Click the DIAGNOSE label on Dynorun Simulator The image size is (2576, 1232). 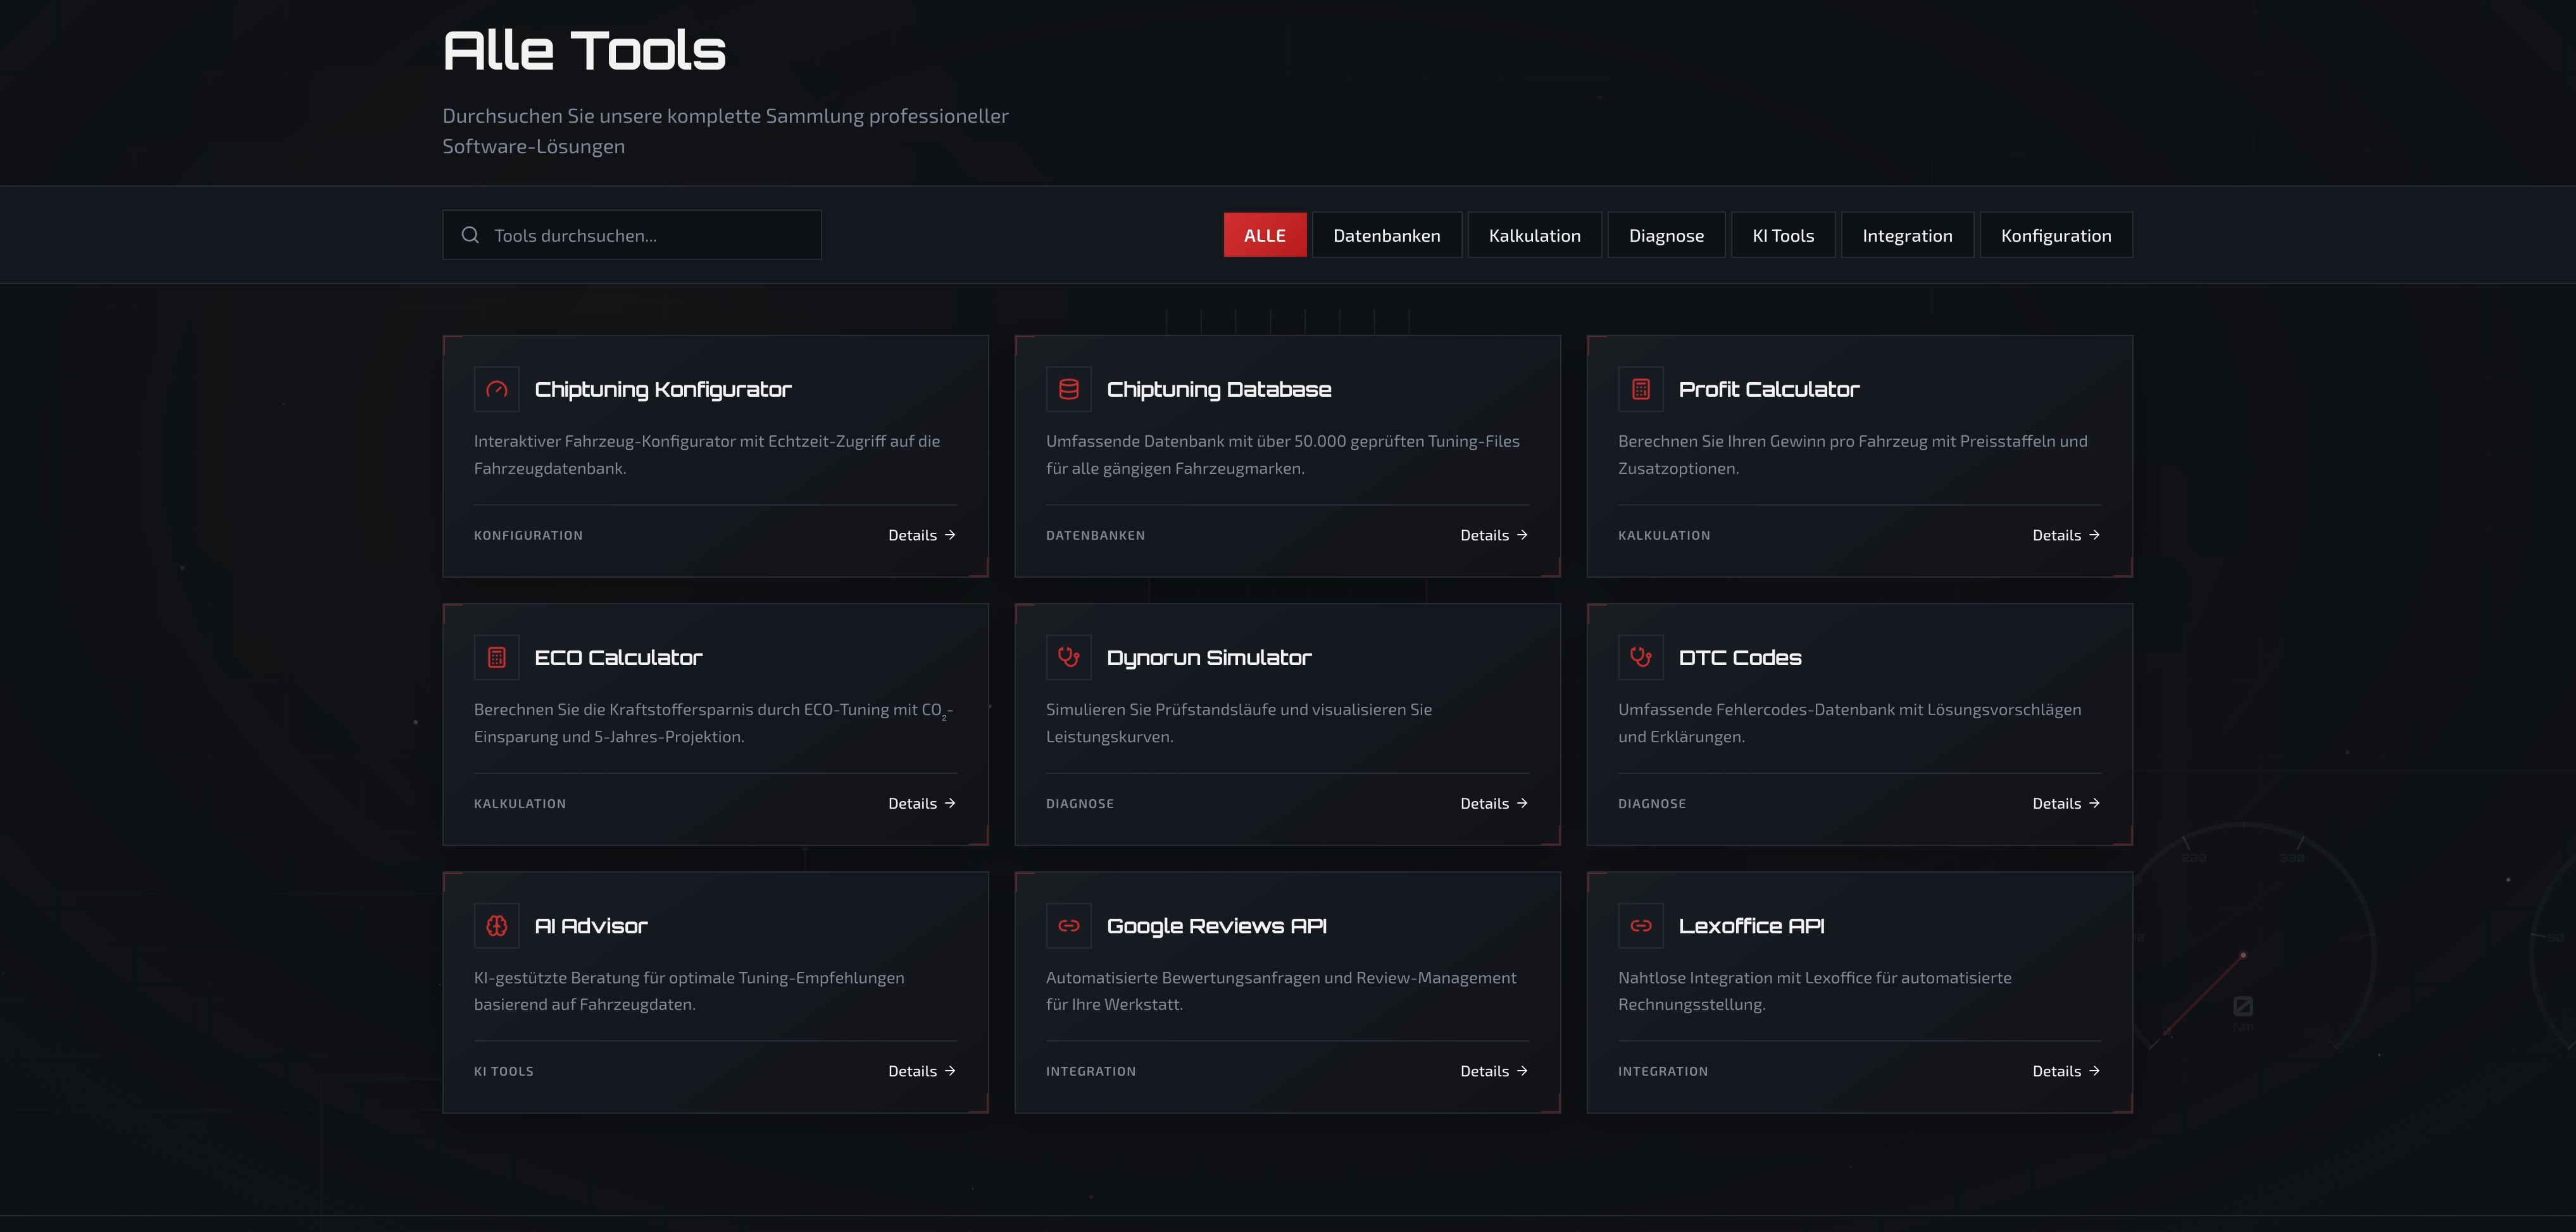click(1080, 803)
